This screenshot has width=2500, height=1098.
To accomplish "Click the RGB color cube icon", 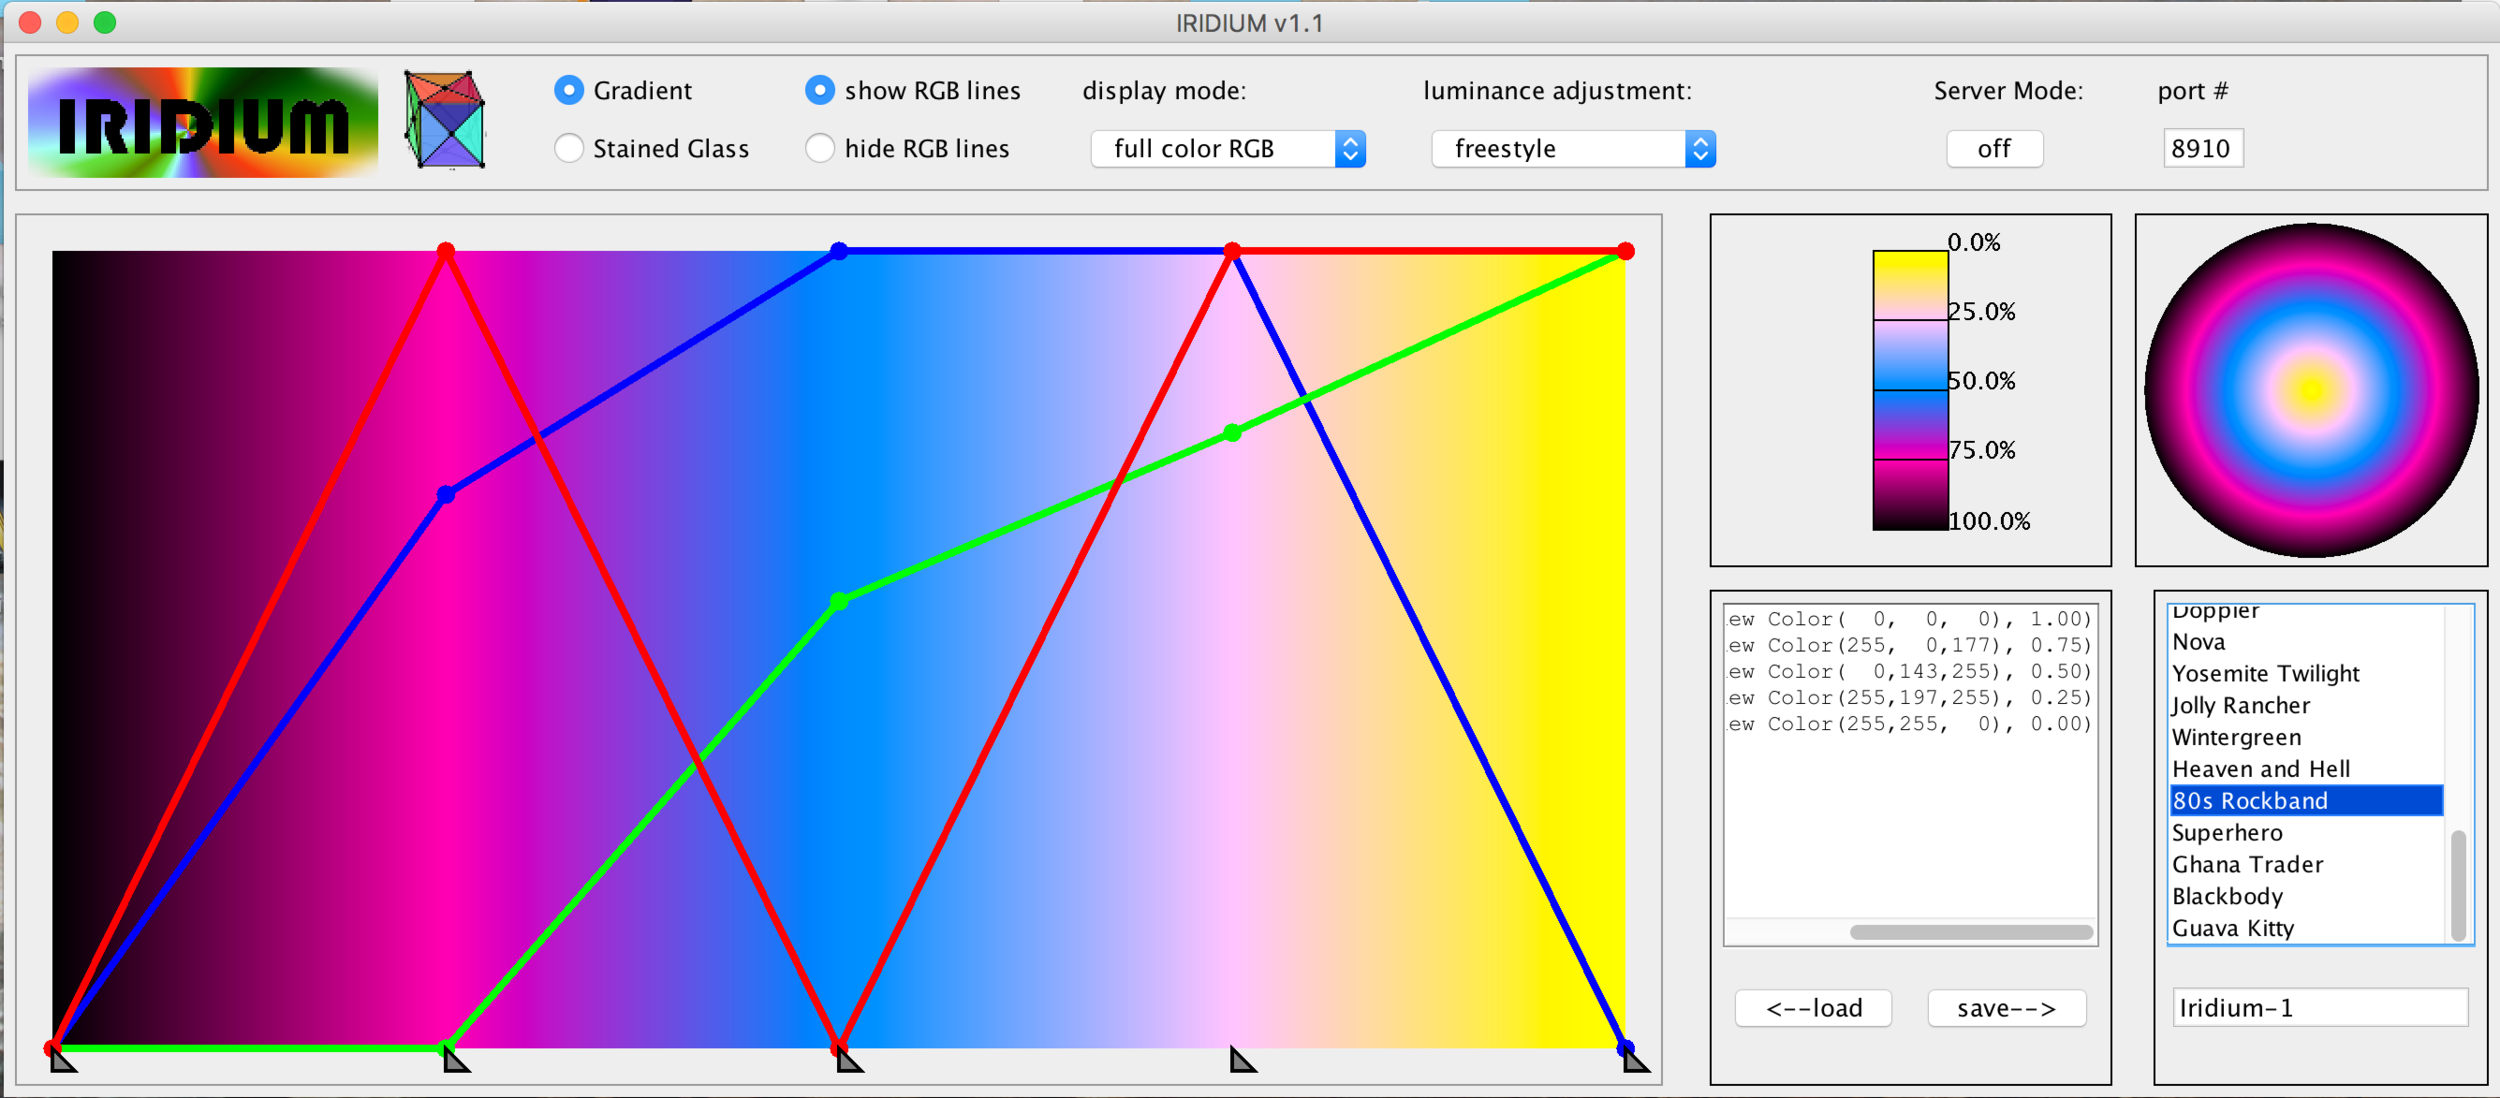I will [445, 120].
